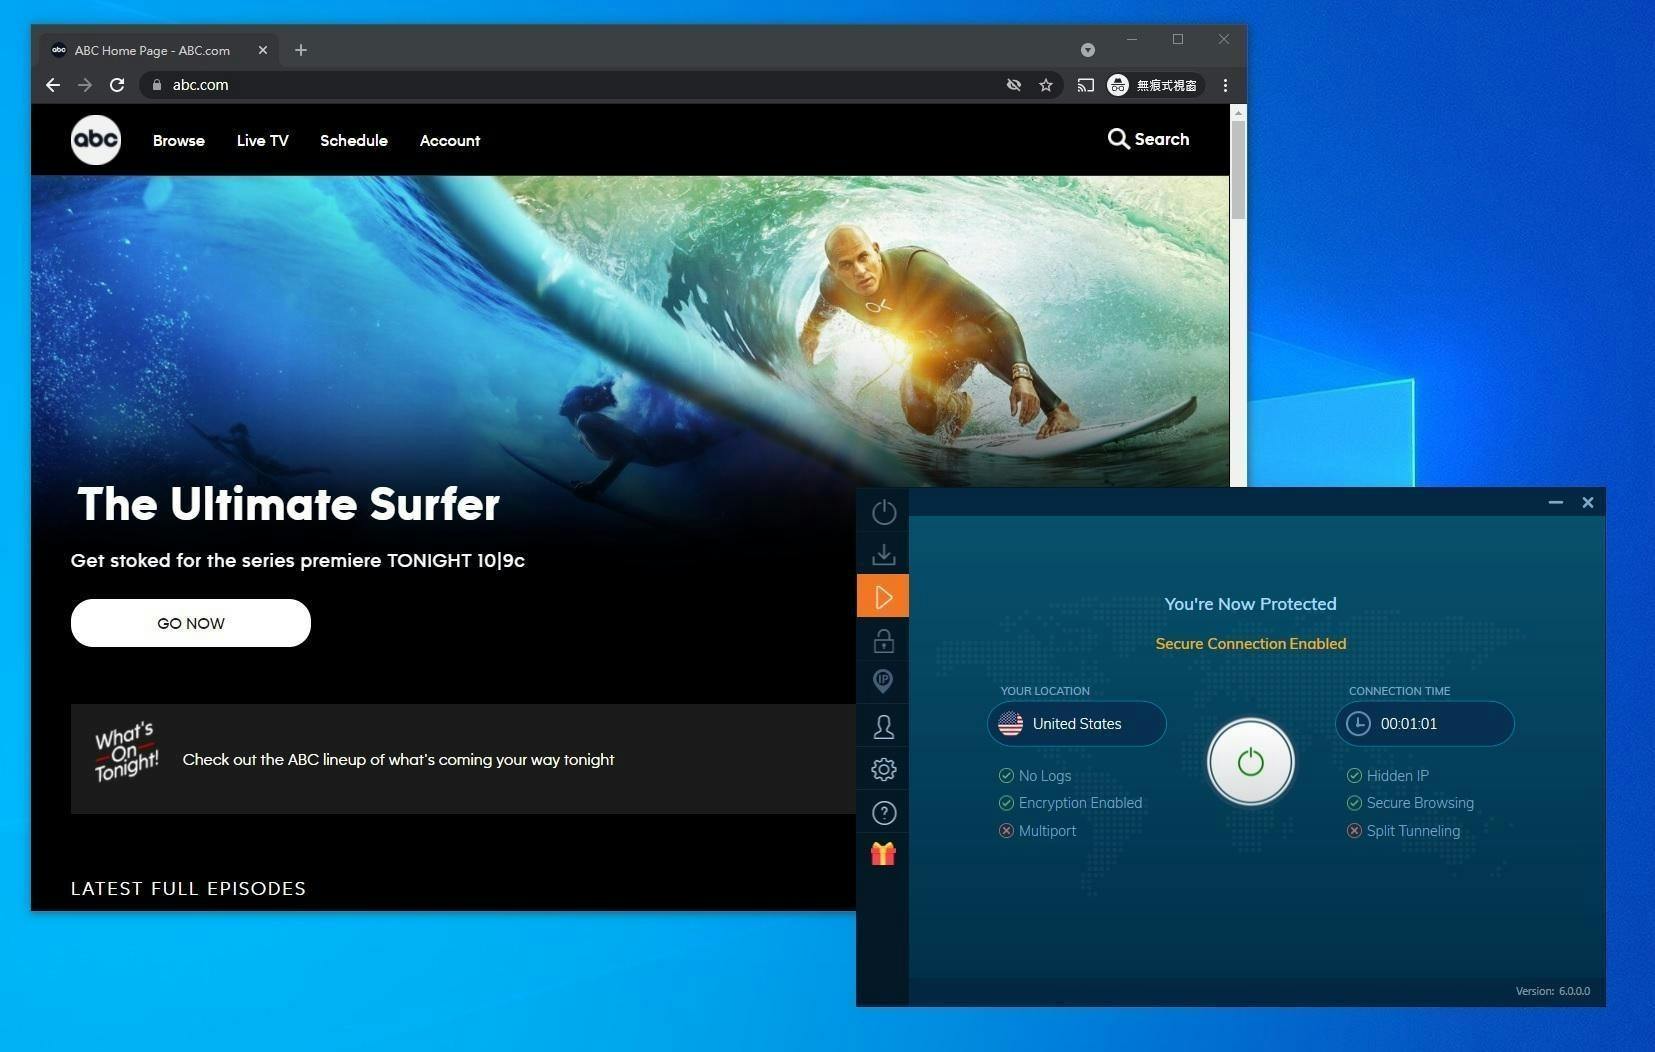Click the ABC logo in site header
Viewport: 1655px width, 1052px height.
(96, 140)
